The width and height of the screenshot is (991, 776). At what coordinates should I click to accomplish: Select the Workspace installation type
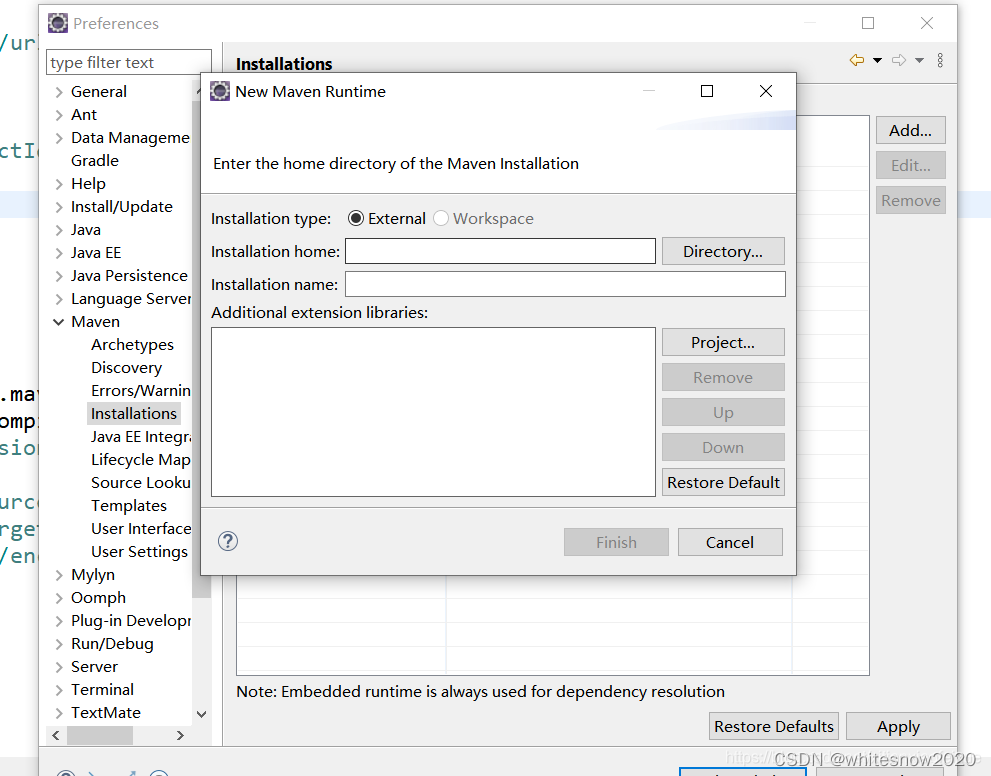[x=440, y=218]
